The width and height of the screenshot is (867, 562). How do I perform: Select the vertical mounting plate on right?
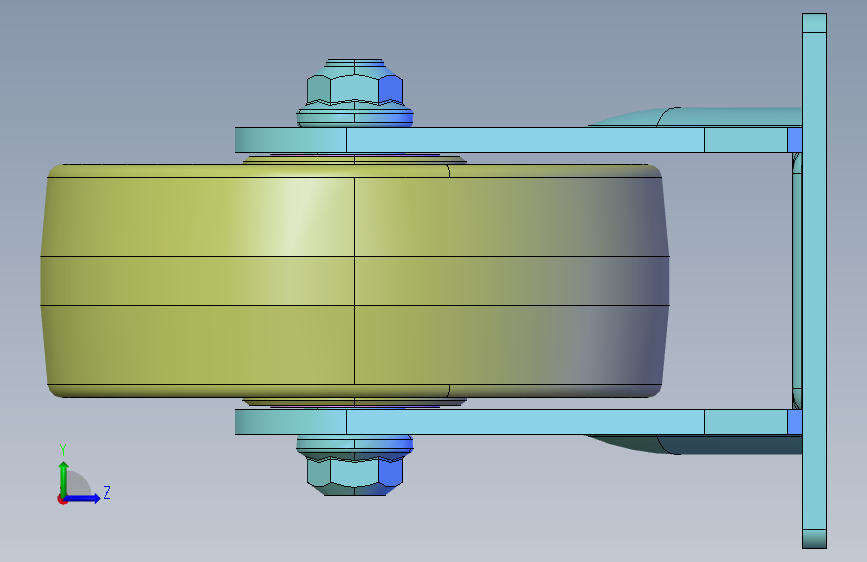tap(814, 281)
